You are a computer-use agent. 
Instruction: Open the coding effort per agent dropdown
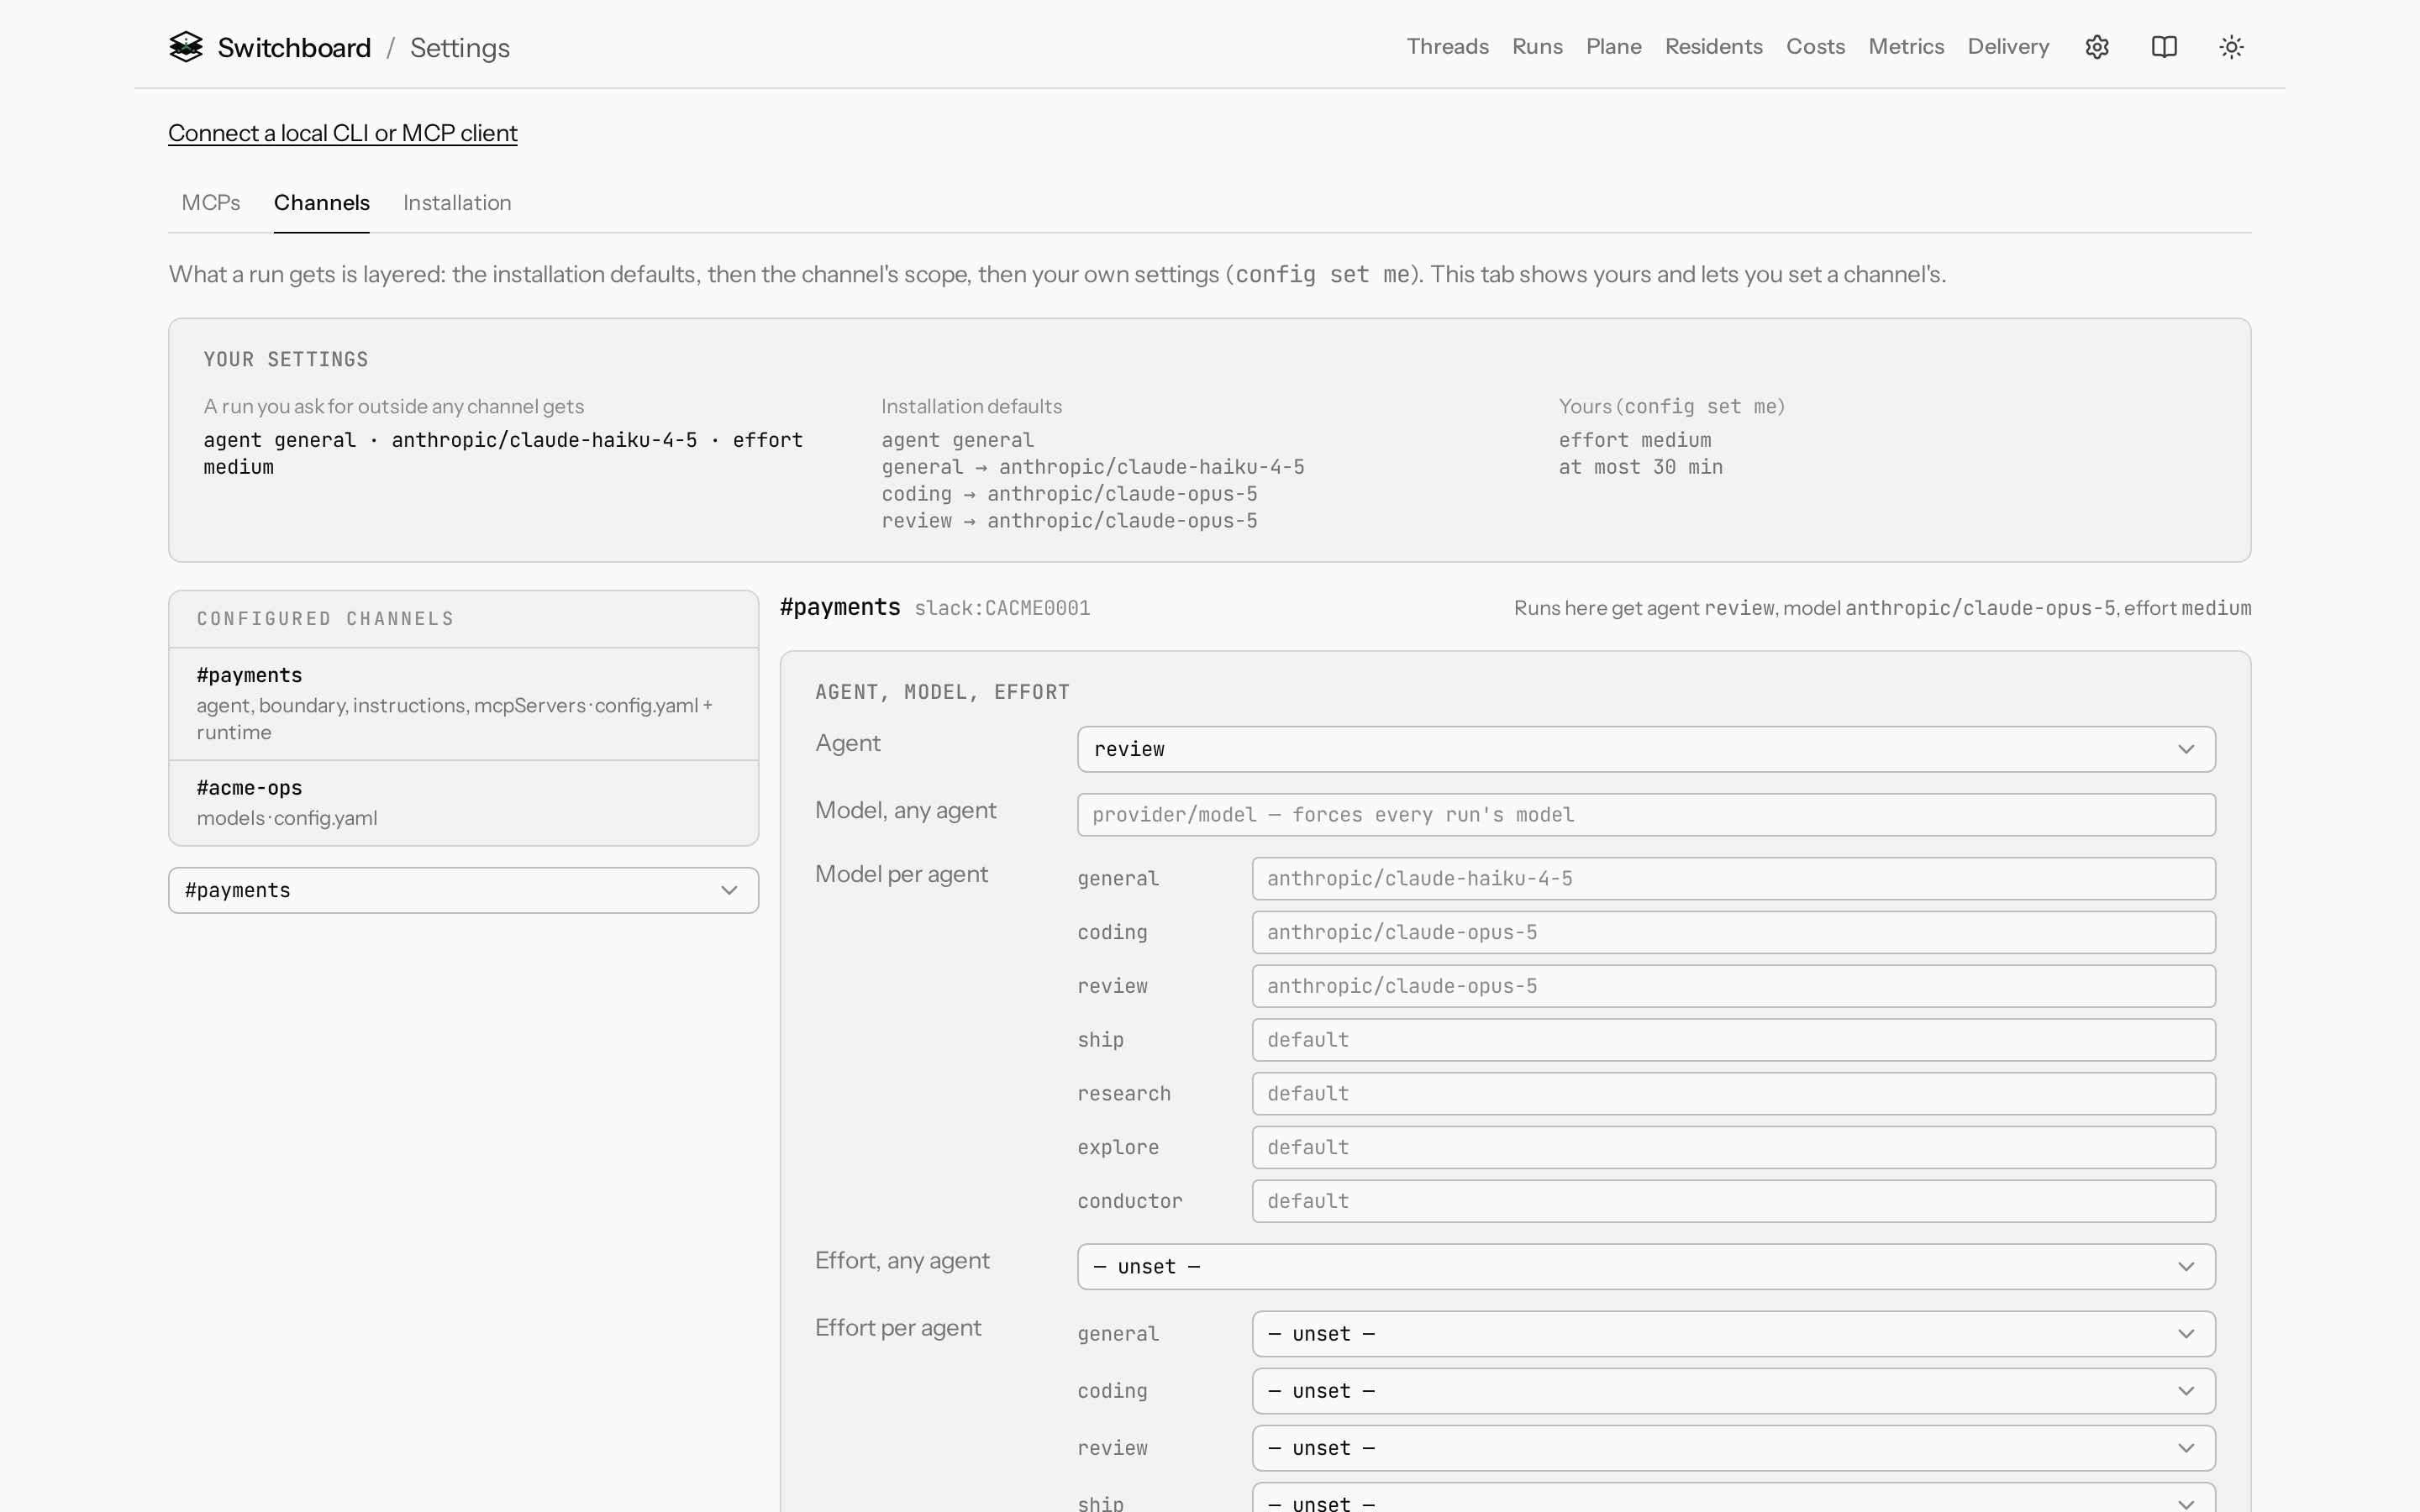[1733, 1391]
